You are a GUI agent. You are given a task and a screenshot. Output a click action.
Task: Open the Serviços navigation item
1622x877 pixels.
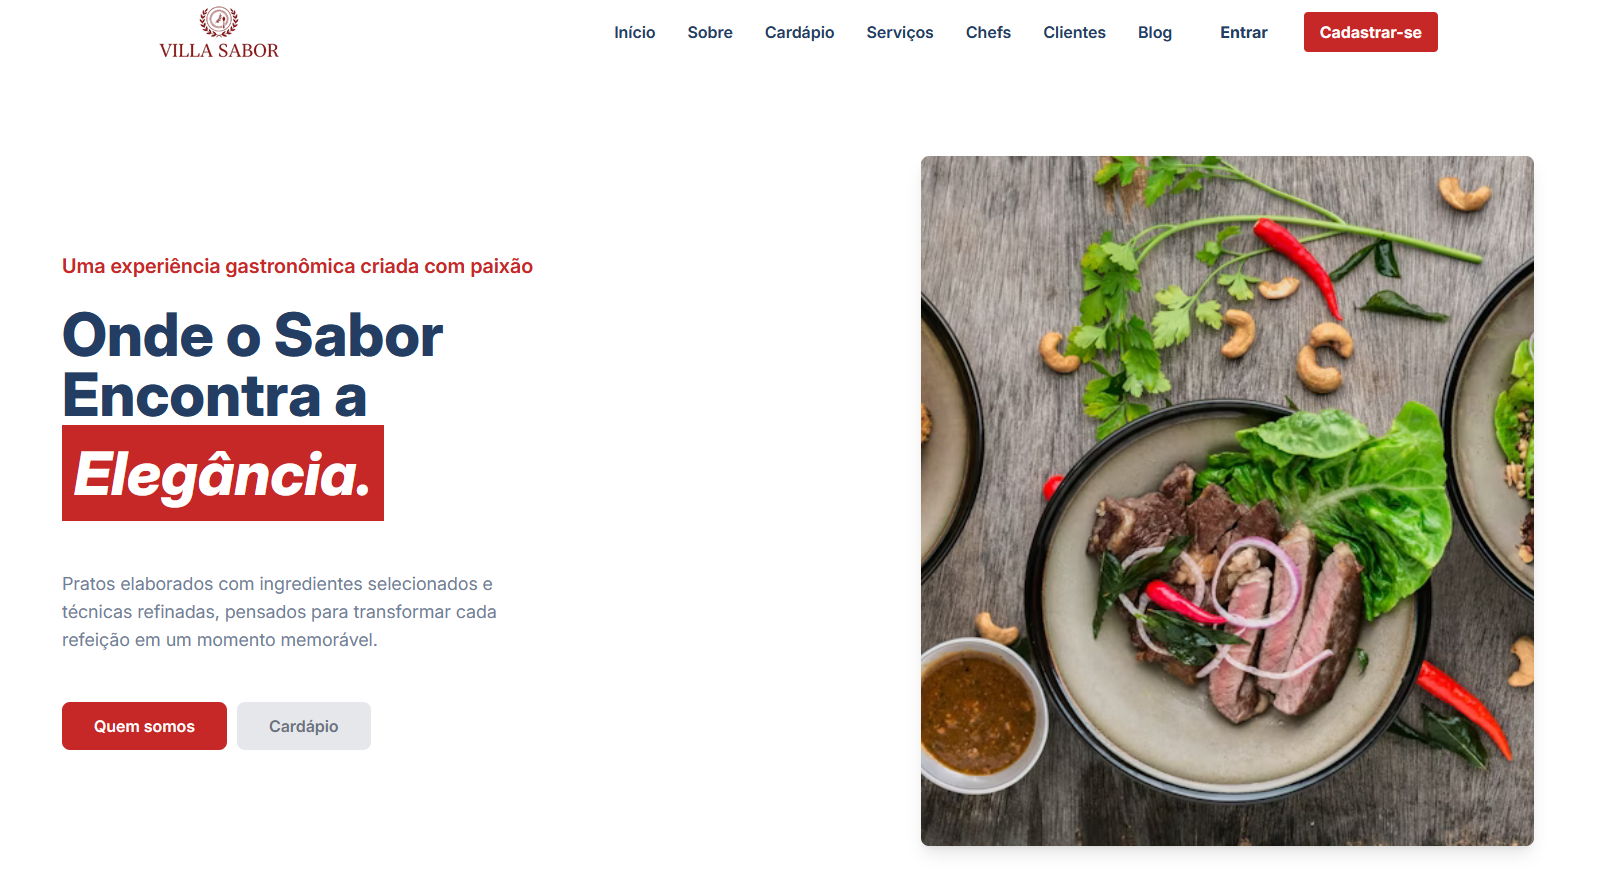(900, 32)
